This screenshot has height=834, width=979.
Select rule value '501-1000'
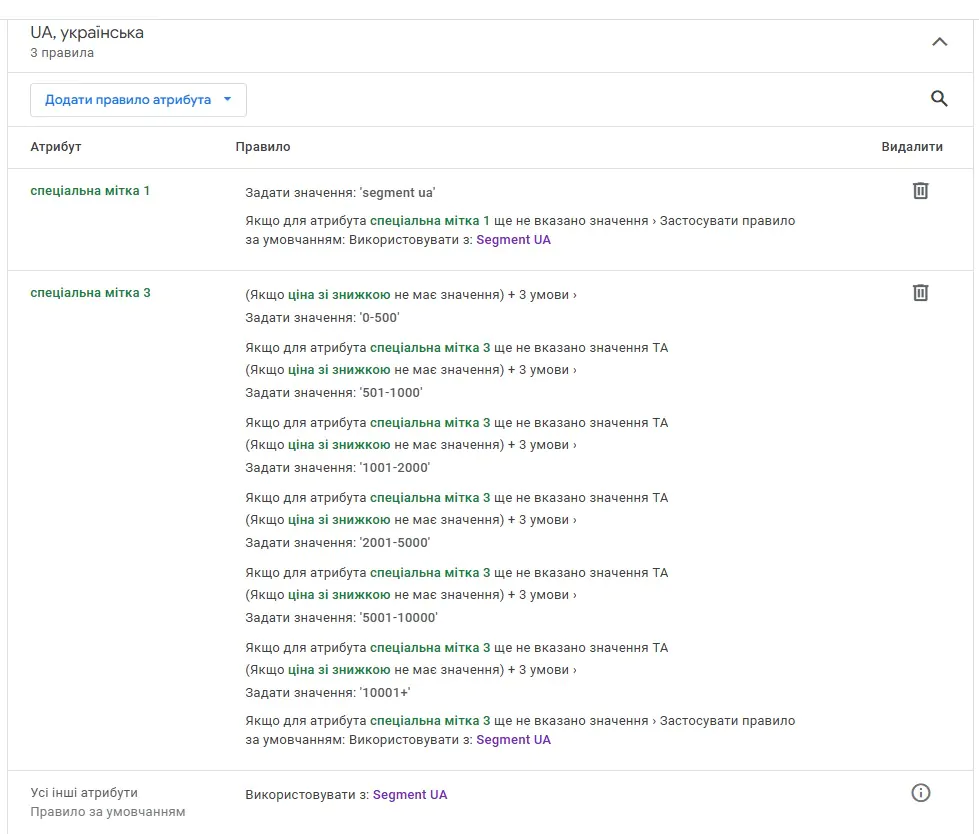tap(391, 393)
